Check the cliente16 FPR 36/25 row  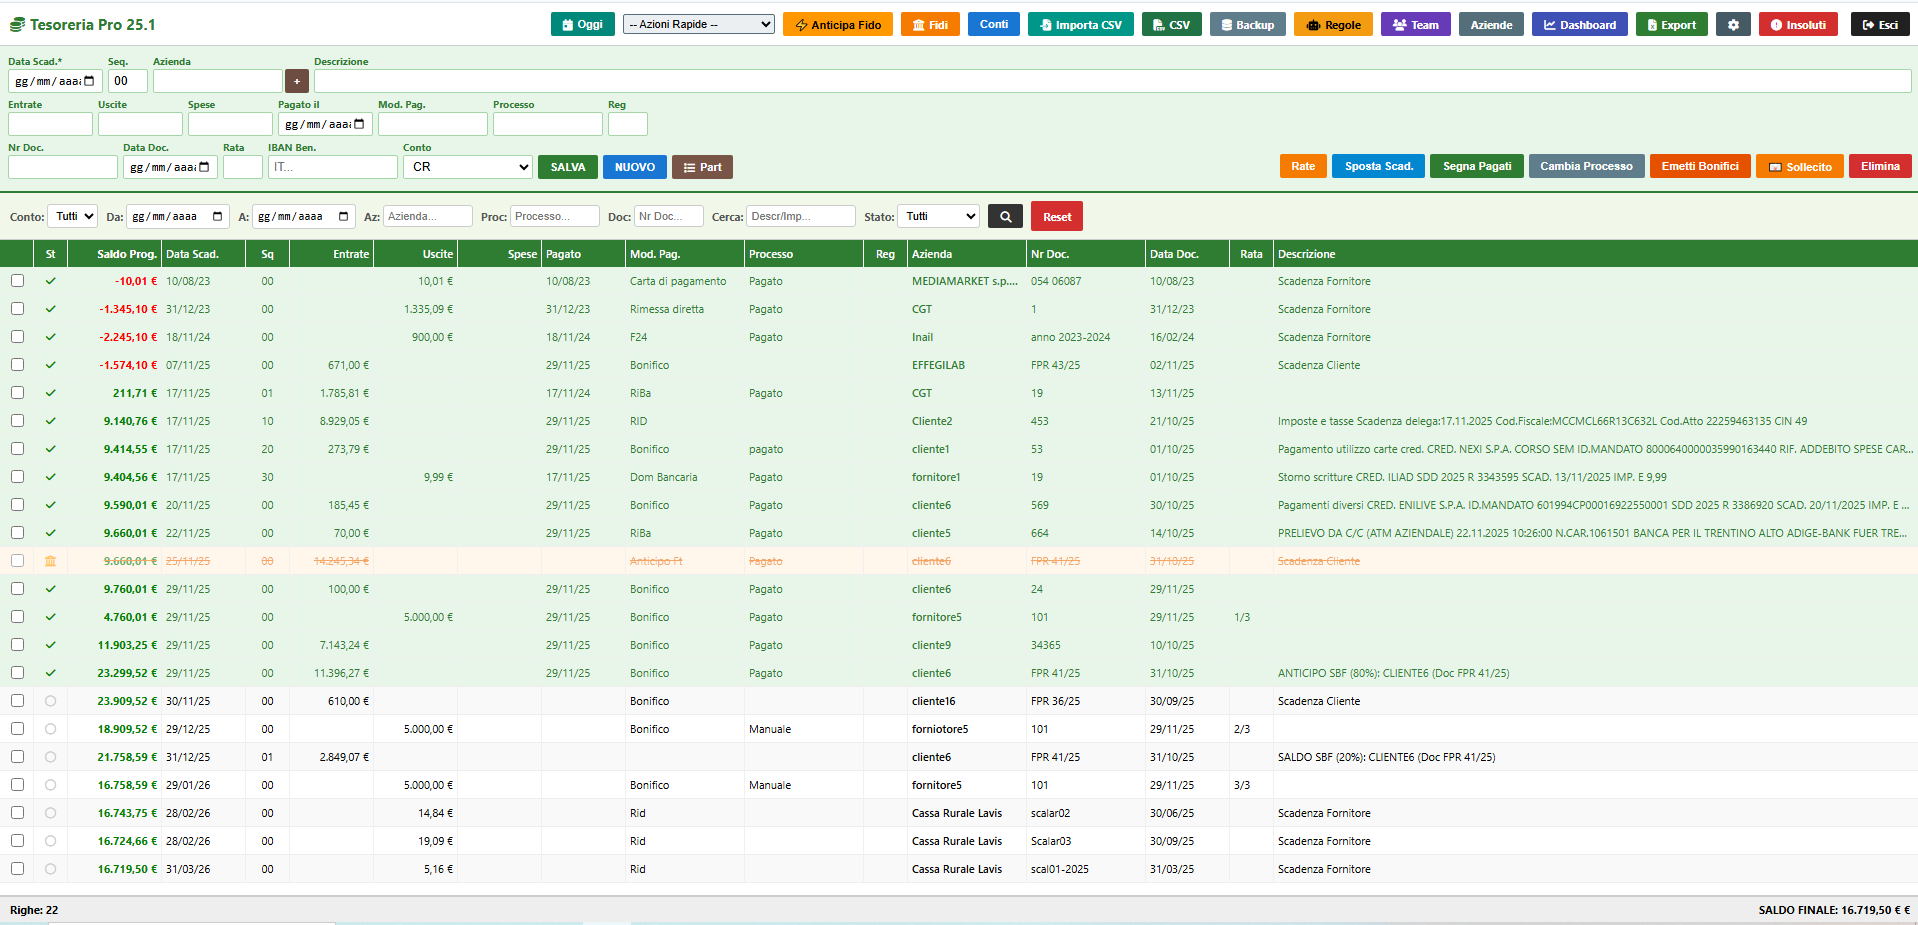(18, 701)
